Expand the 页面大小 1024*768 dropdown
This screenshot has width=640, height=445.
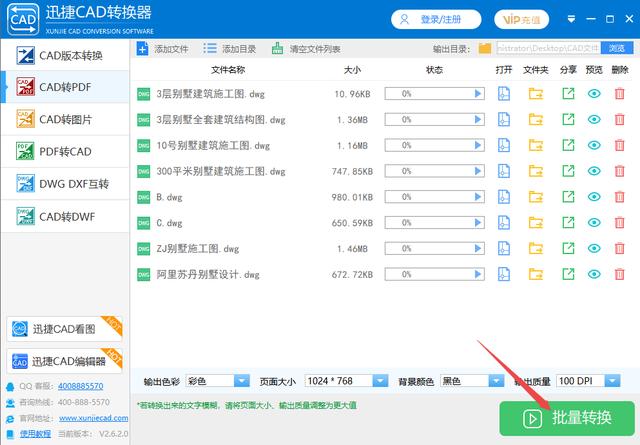[x=380, y=381]
